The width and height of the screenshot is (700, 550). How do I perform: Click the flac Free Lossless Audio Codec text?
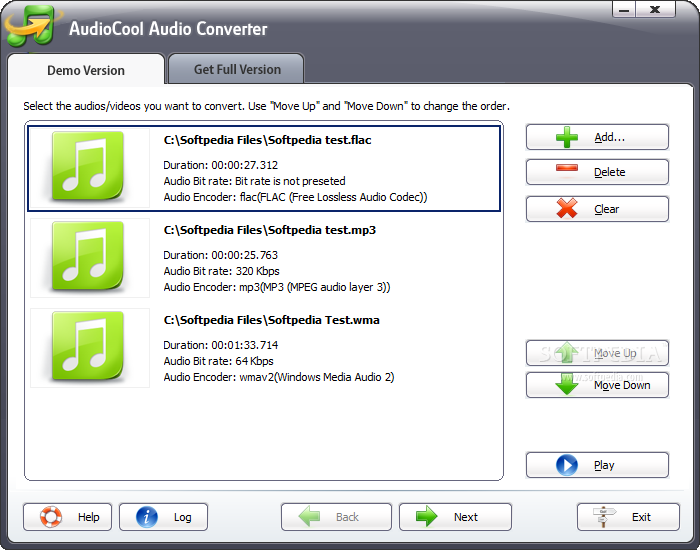coord(333,197)
